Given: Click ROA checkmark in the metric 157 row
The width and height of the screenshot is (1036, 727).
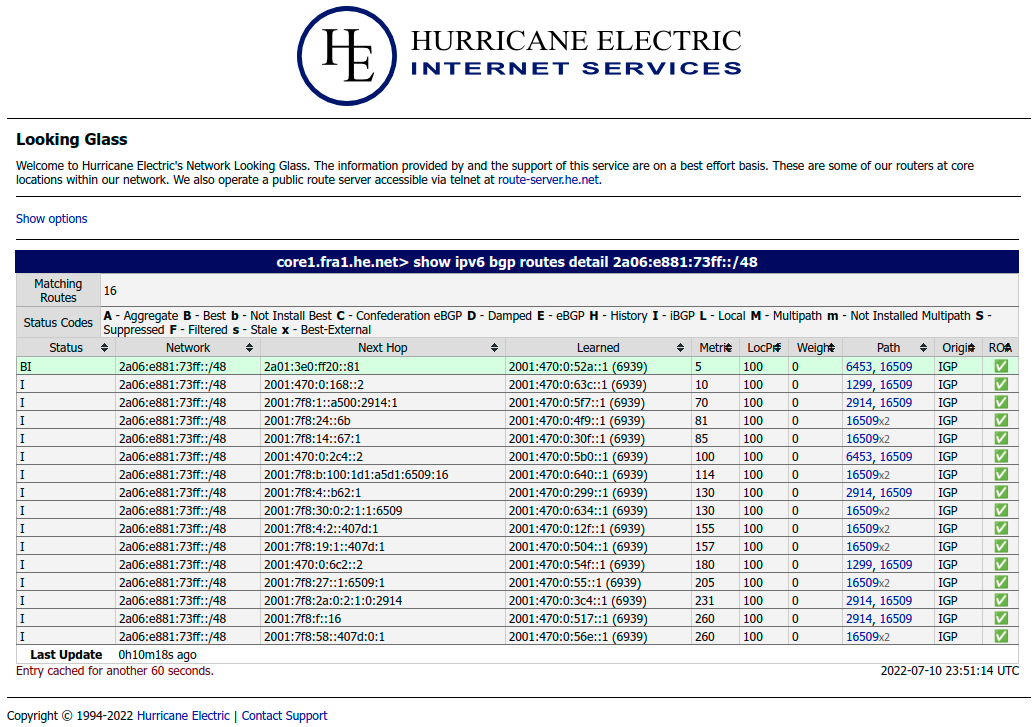Looking at the screenshot, I should click(x=1001, y=546).
